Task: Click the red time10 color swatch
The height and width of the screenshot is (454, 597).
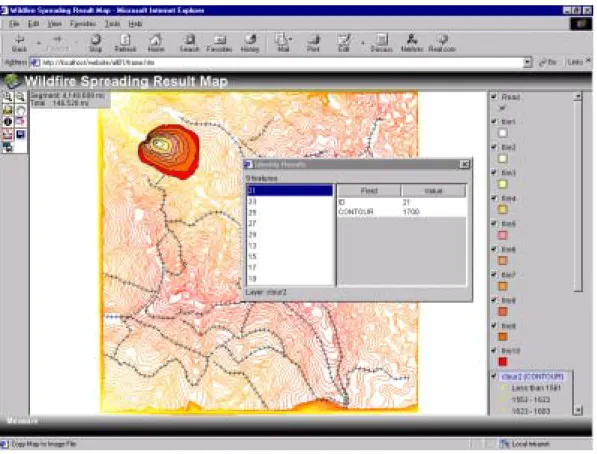Action: pos(503,361)
